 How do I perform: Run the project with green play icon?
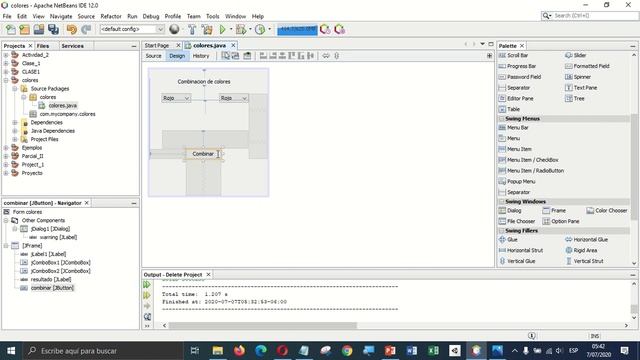pos(222,29)
